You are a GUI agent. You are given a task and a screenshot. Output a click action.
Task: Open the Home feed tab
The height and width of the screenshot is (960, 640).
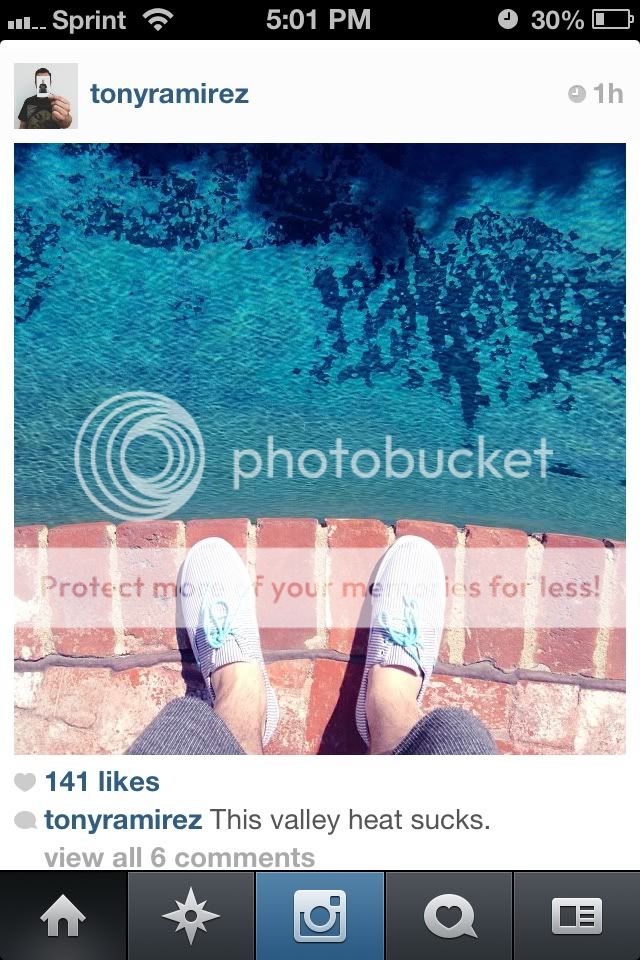pyautogui.click(x=63, y=915)
